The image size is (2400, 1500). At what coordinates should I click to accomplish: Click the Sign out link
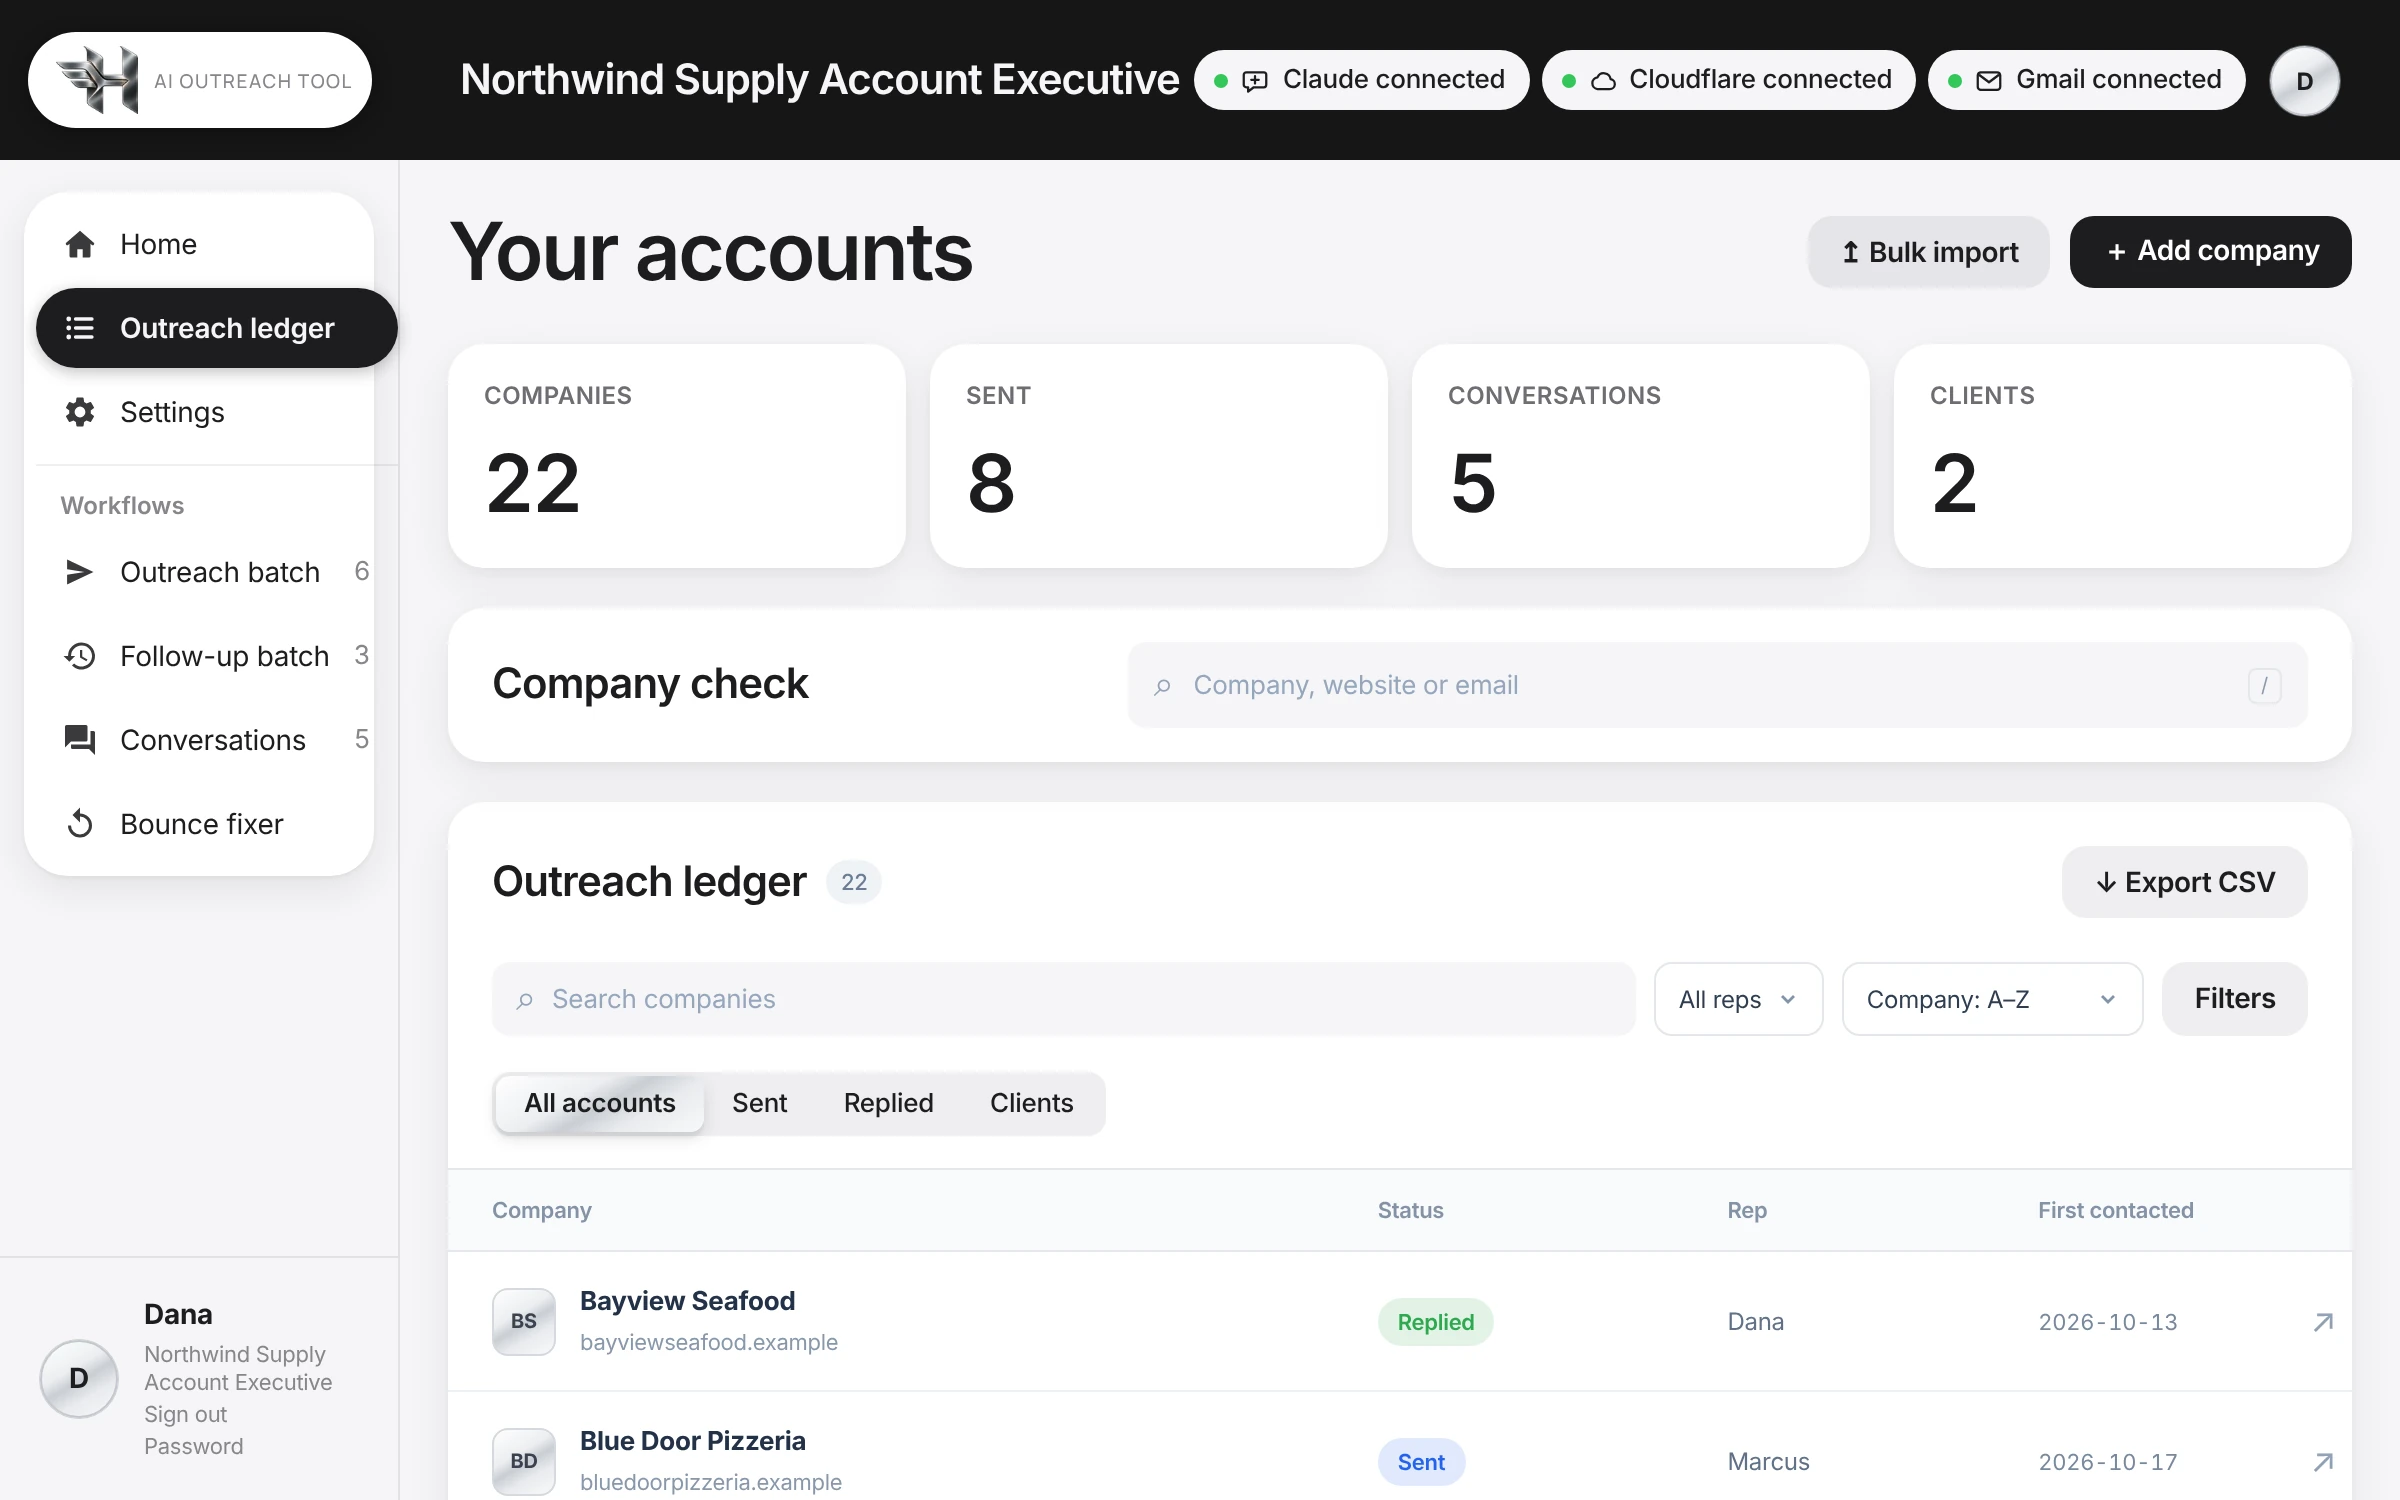pyautogui.click(x=185, y=1414)
